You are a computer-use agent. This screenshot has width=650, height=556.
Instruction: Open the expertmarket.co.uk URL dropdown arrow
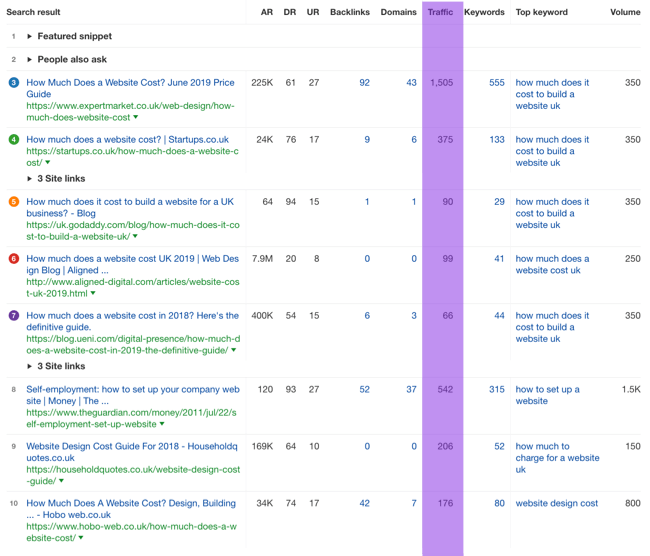click(135, 118)
